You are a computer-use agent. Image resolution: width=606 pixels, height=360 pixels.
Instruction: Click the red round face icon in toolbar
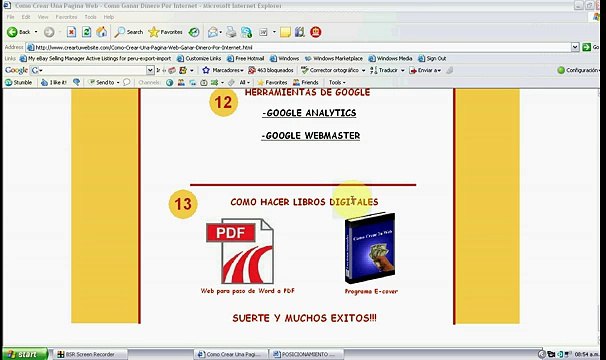[316, 32]
